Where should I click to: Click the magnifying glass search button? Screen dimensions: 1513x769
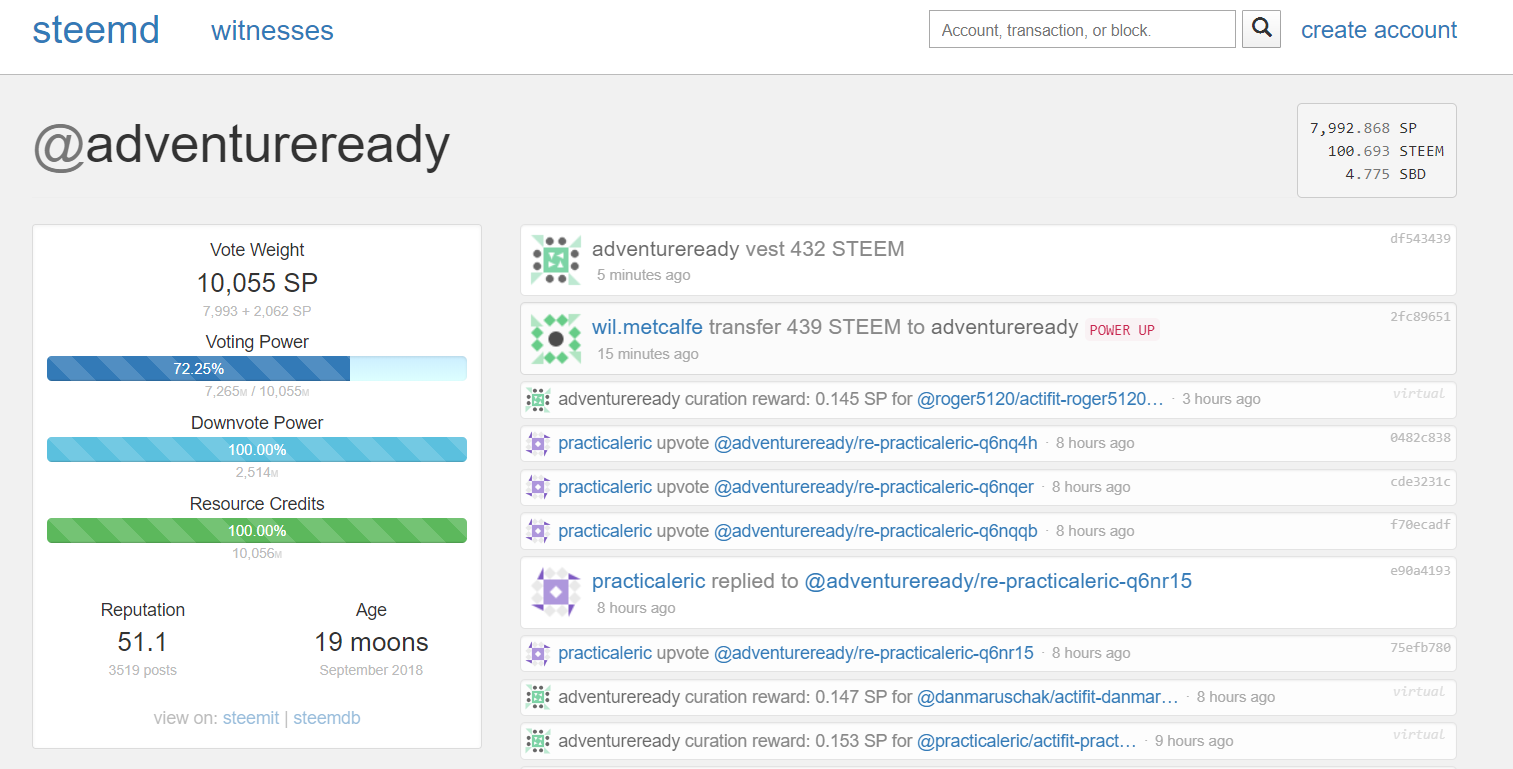point(1261,29)
